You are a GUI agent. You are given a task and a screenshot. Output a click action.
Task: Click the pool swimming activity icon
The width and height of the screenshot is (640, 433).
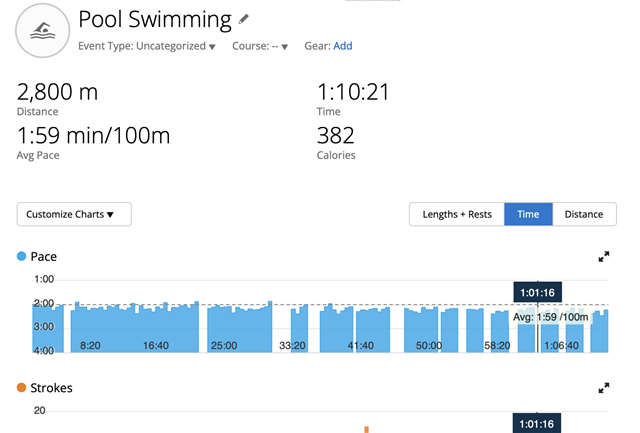pos(42,30)
